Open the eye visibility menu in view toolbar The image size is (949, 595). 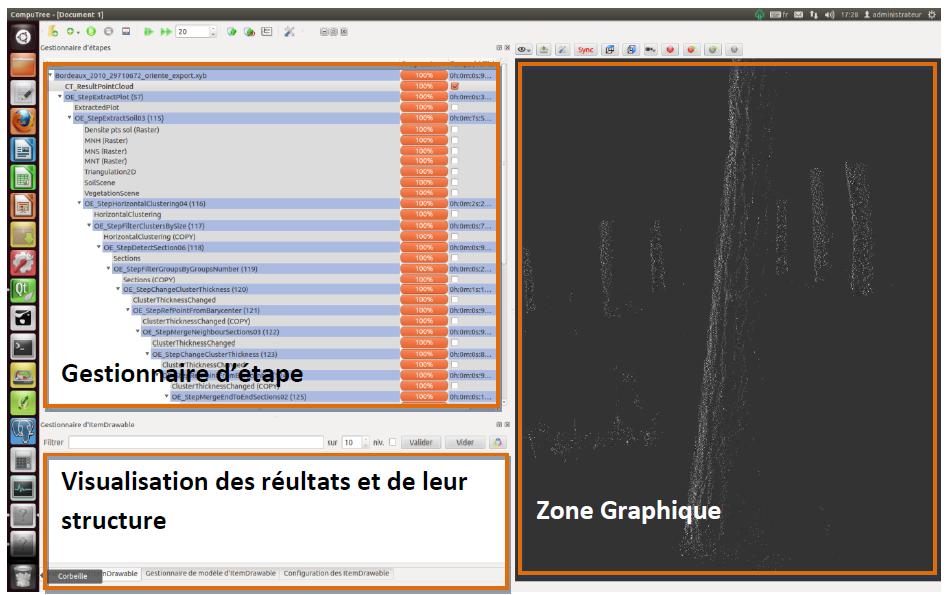click(523, 49)
